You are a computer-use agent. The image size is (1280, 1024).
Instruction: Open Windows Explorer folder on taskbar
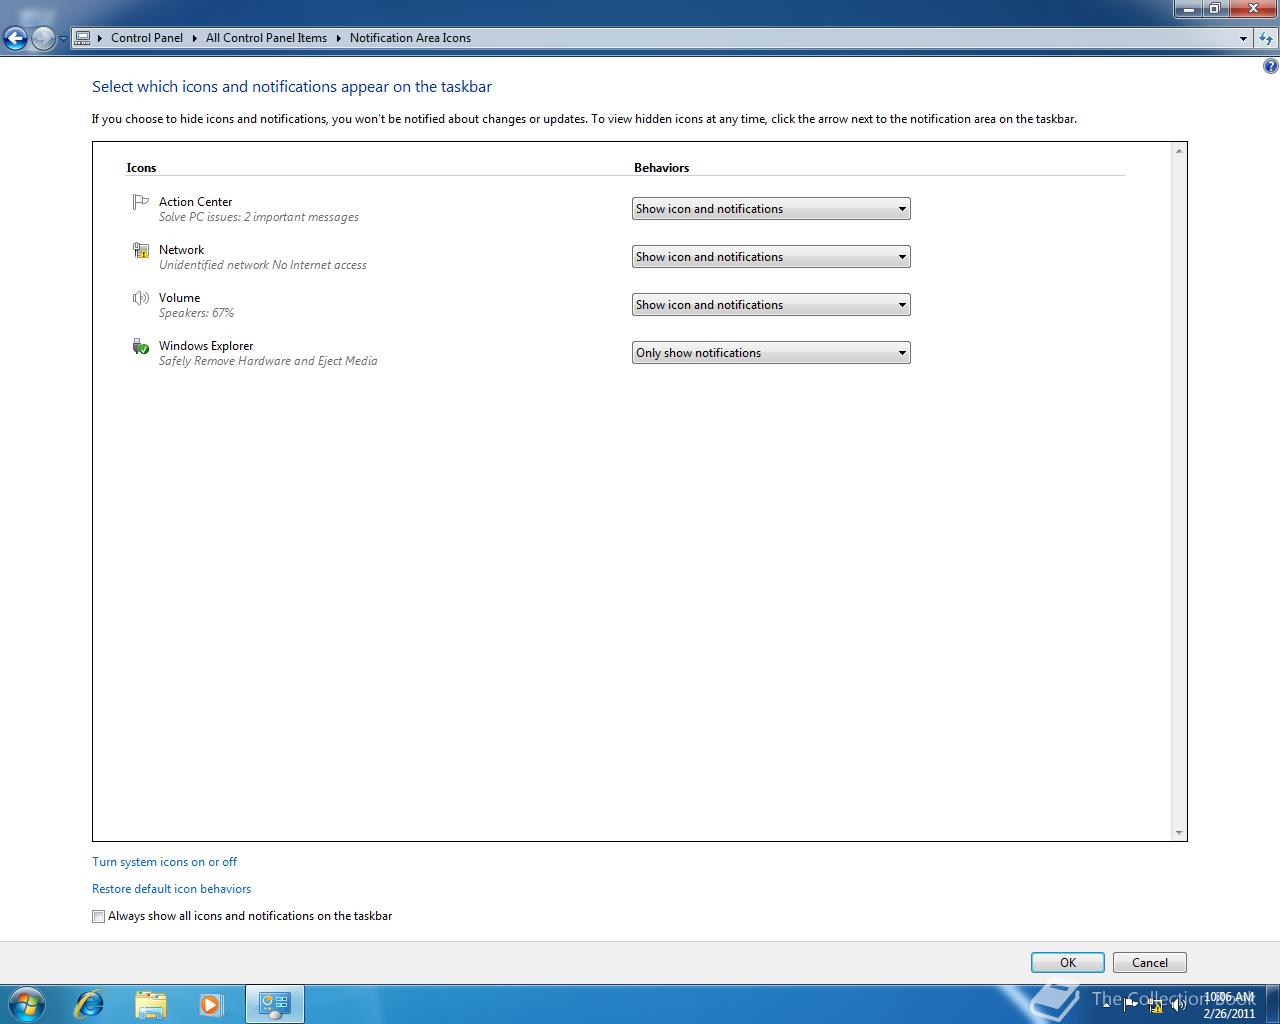click(150, 1004)
